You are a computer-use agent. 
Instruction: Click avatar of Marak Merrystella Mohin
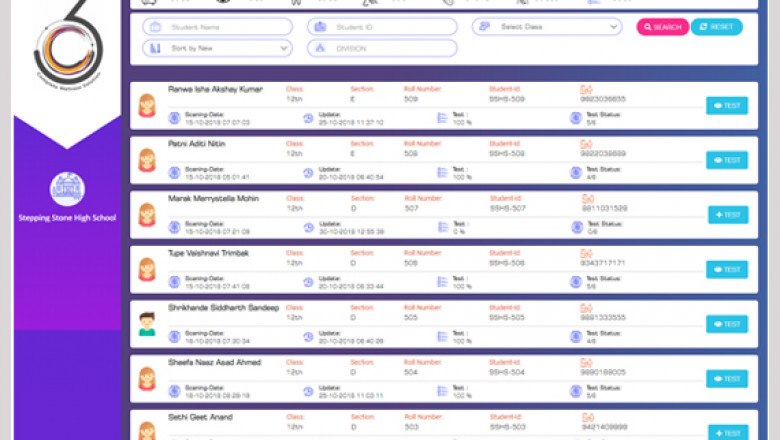pyautogui.click(x=147, y=215)
